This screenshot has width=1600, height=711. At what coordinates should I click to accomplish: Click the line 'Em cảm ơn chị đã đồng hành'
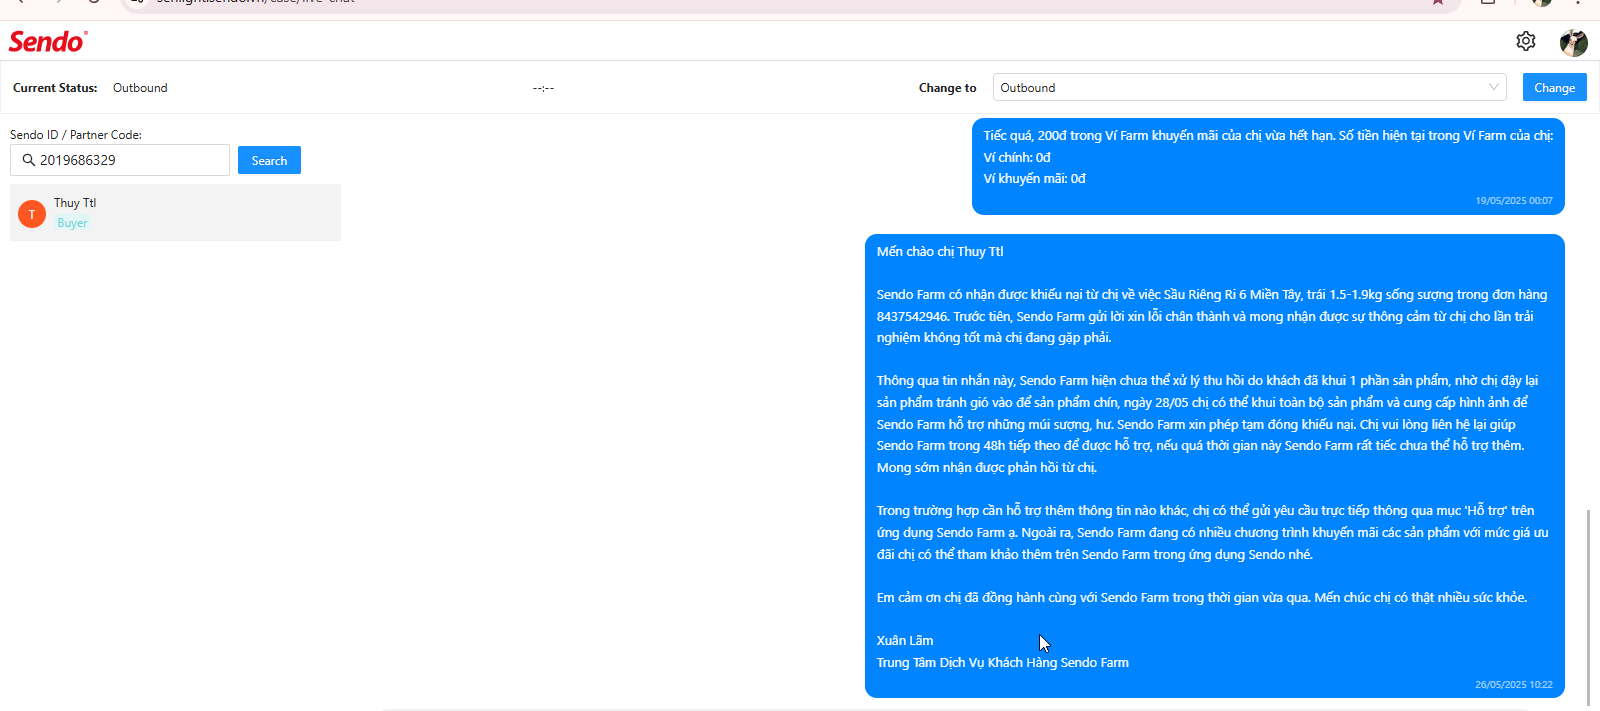pos(1202,598)
